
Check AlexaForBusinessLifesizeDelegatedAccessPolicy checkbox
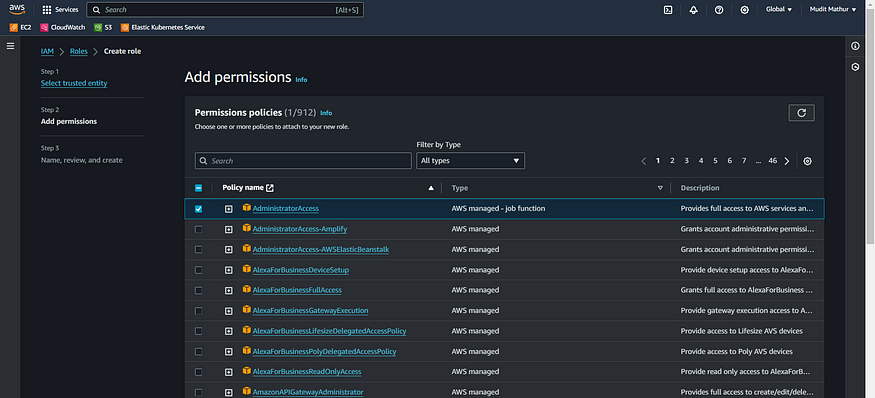(198, 331)
